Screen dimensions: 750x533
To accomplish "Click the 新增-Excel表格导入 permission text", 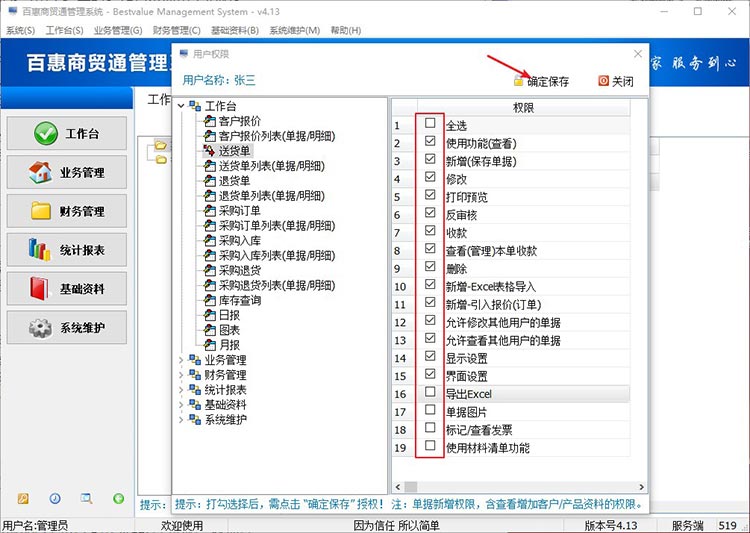I will (491, 287).
